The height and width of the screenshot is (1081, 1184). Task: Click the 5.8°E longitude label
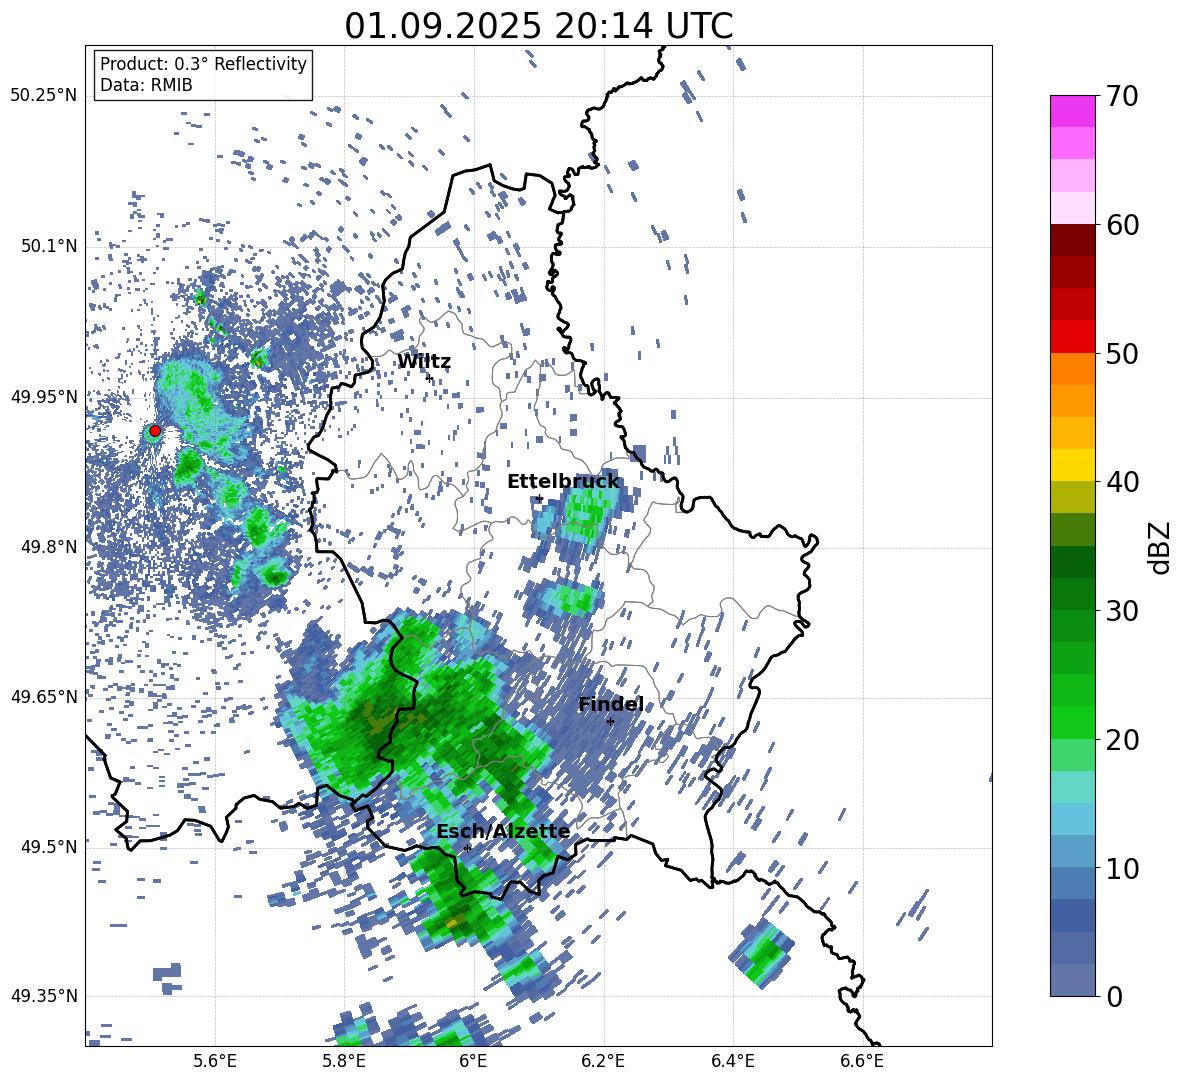(x=344, y=1061)
